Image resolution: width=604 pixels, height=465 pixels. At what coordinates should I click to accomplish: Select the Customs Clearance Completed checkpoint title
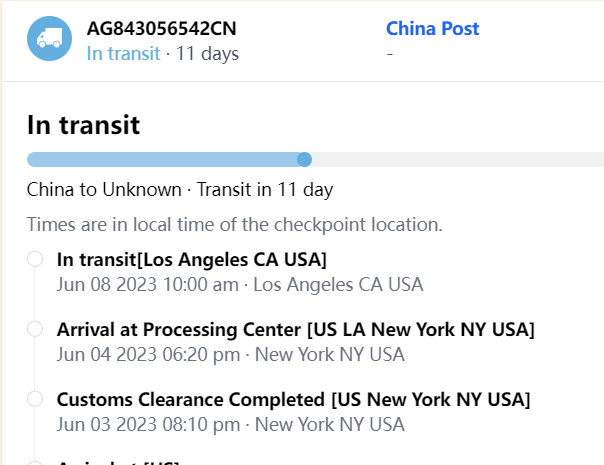293,400
